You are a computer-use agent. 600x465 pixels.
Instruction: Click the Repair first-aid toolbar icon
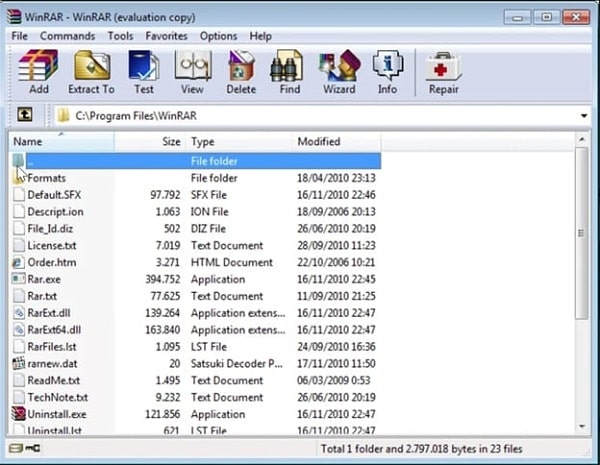coord(443,66)
